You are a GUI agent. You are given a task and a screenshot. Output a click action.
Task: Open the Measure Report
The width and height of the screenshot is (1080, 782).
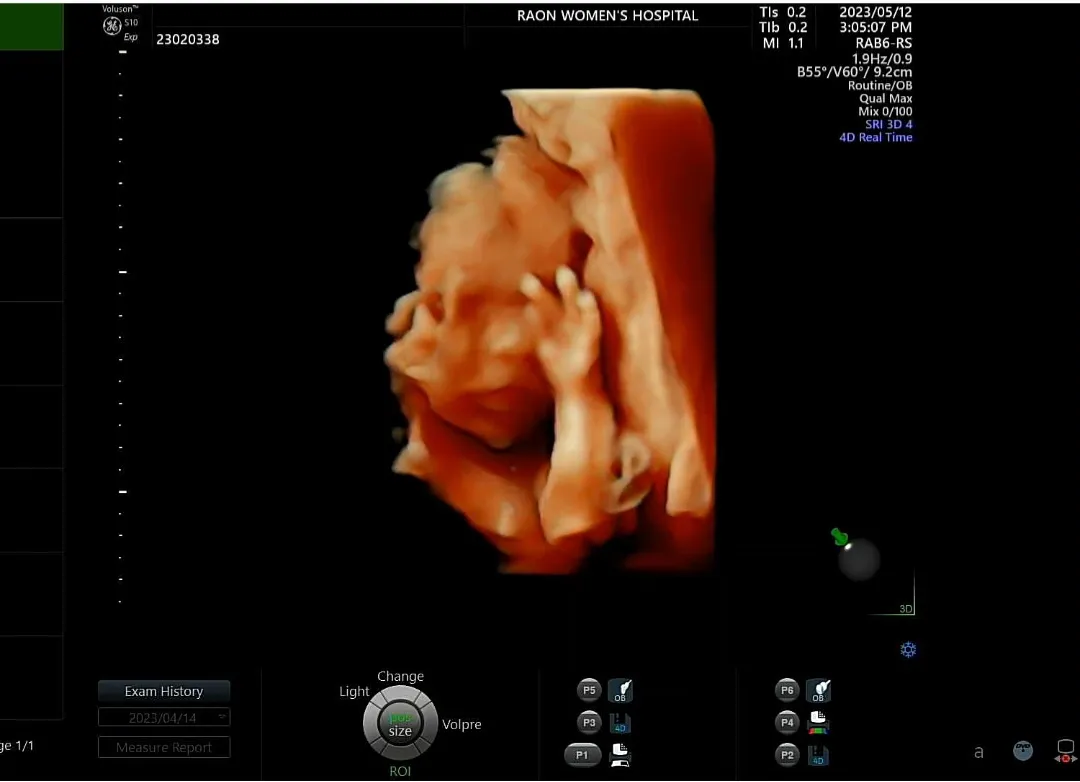click(x=164, y=748)
